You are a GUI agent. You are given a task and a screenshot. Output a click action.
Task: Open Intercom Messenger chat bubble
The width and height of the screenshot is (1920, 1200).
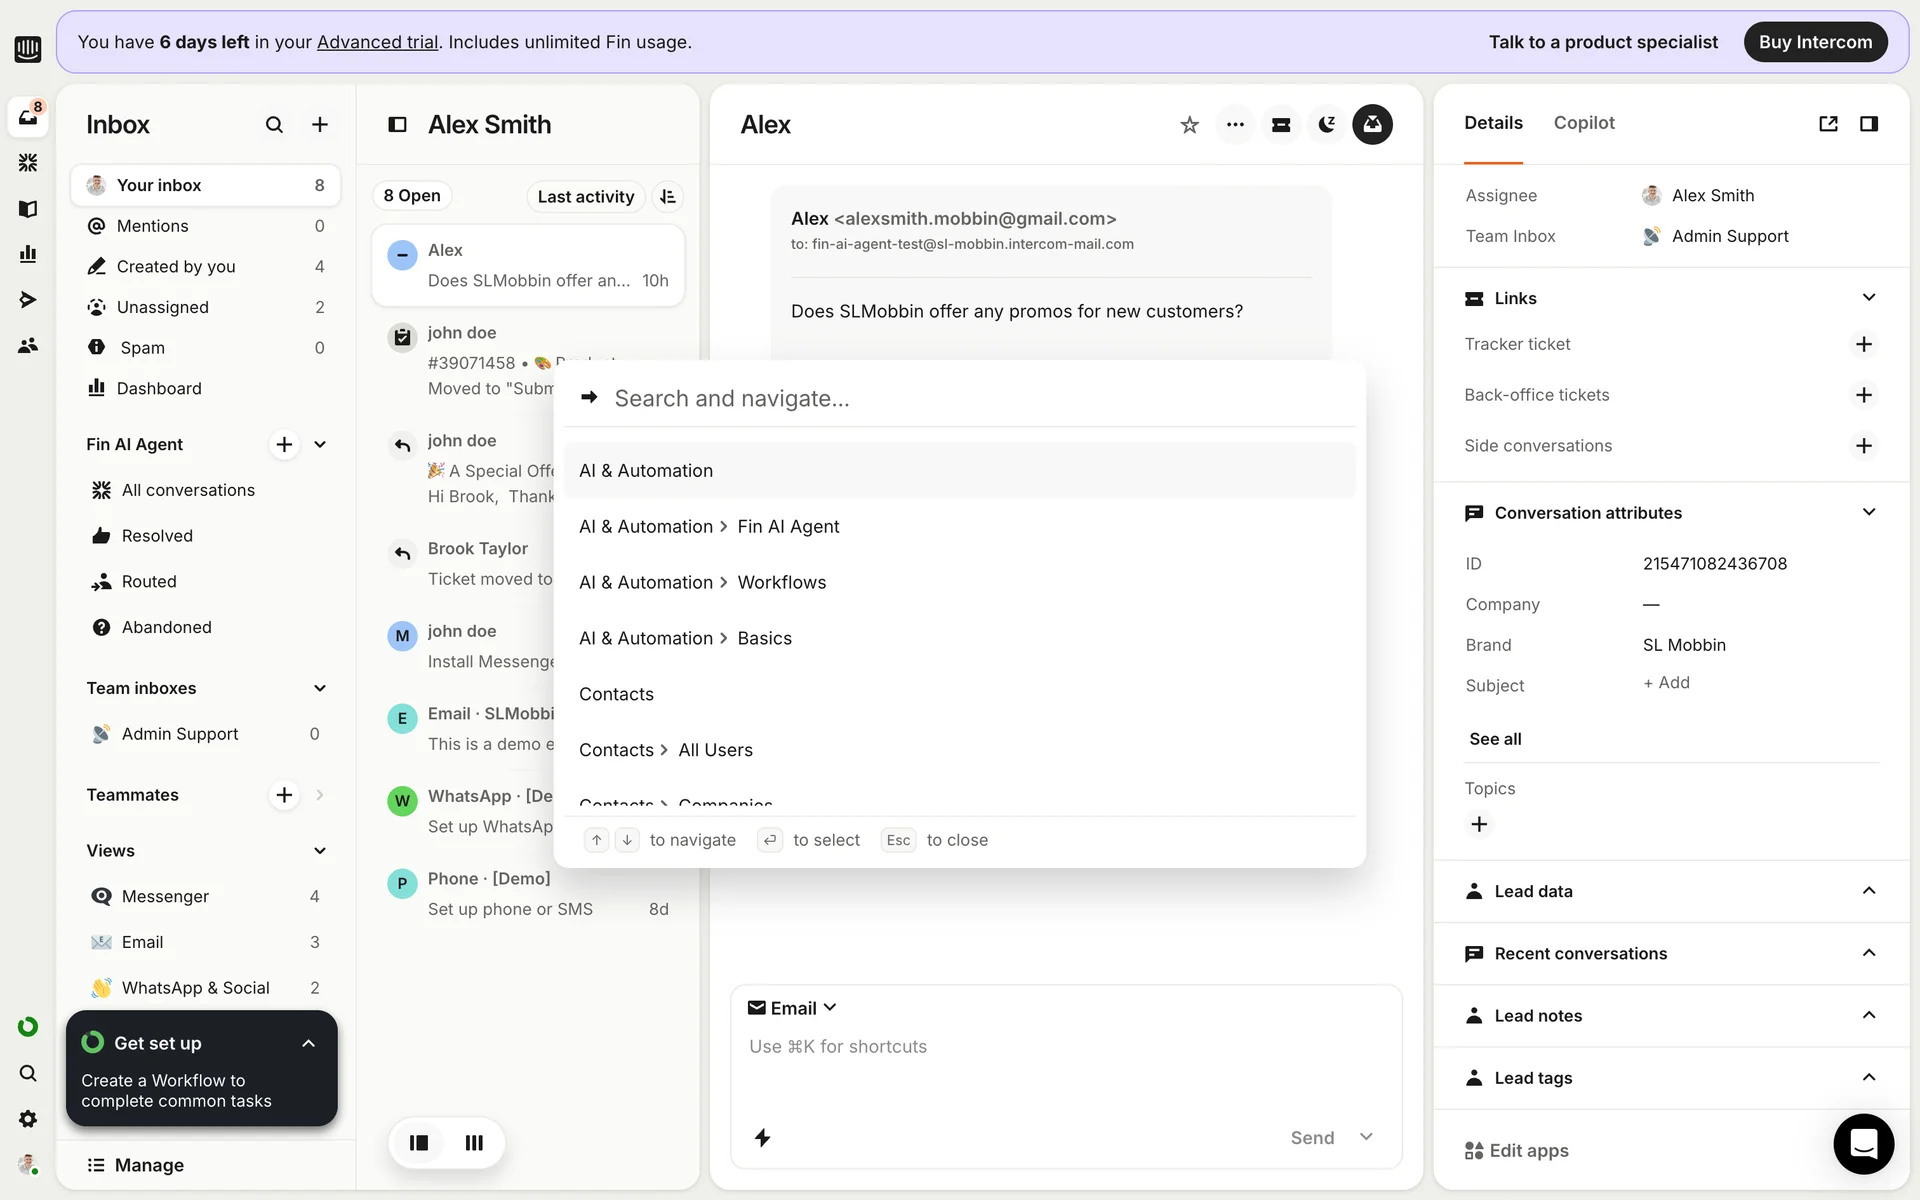coord(1863,1143)
